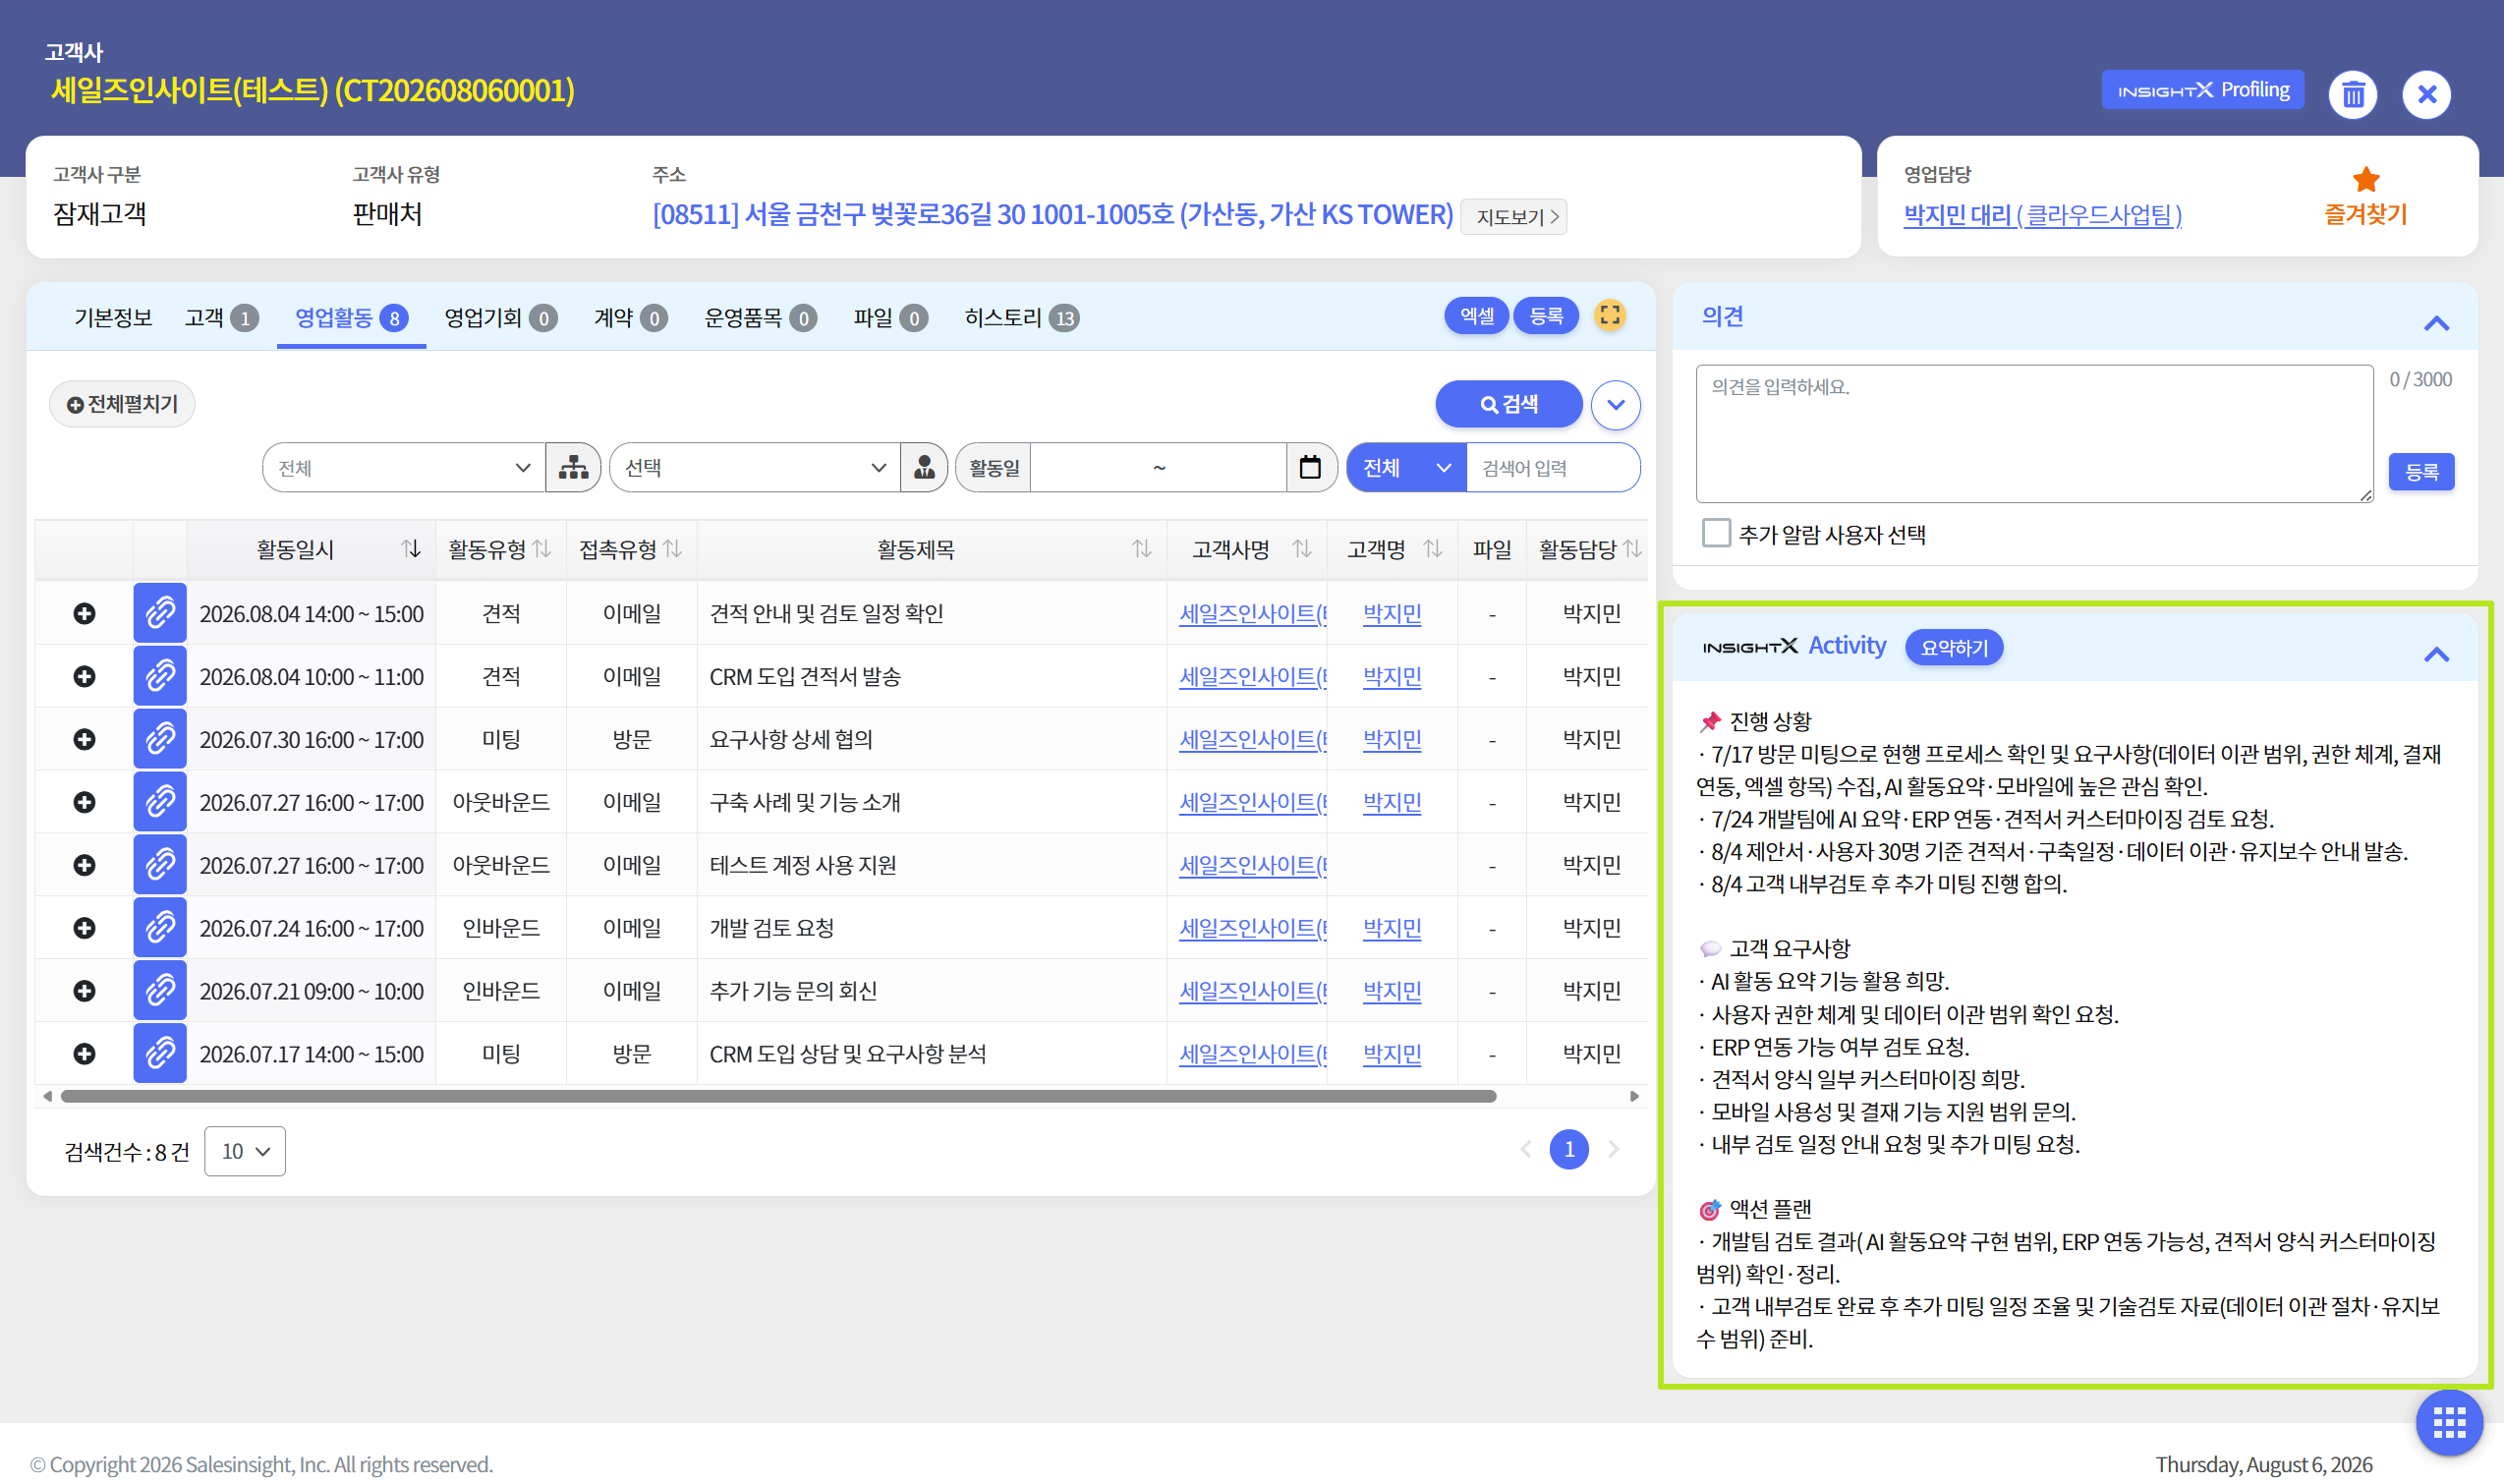Image resolution: width=2504 pixels, height=1484 pixels.
Task: Open the blue app grid floating button
Action: 2448,1422
